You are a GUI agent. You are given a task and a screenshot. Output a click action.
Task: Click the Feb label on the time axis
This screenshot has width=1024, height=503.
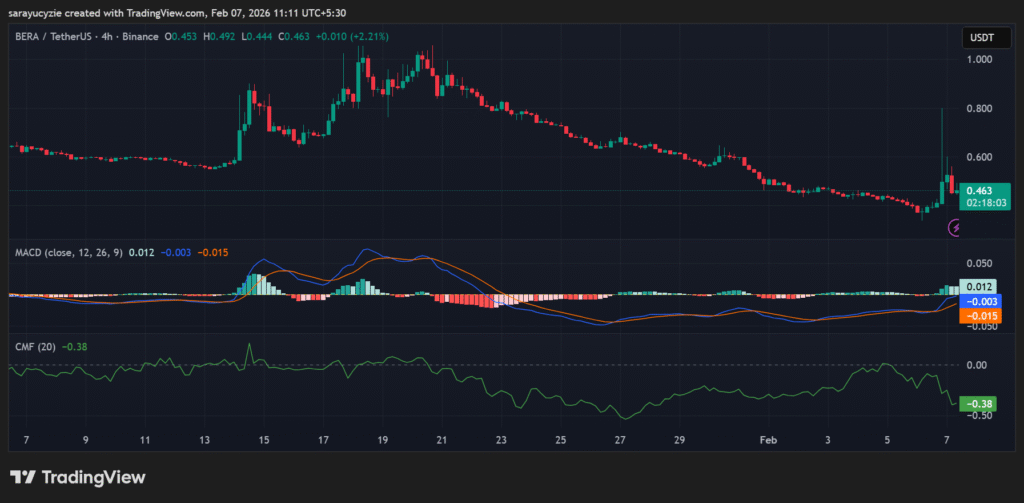pyautogui.click(x=767, y=440)
